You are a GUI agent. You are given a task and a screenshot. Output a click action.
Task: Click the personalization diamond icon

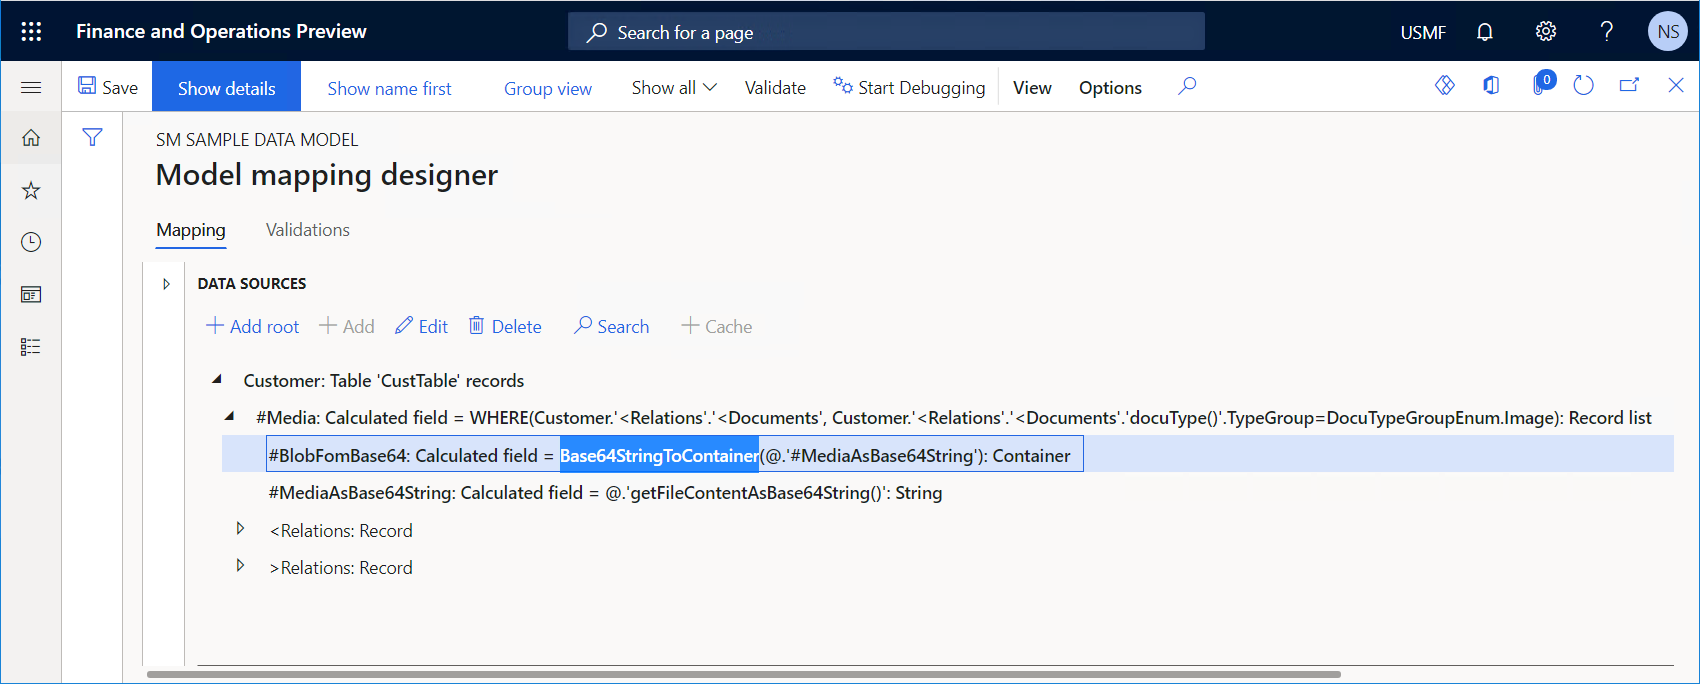click(x=1445, y=86)
